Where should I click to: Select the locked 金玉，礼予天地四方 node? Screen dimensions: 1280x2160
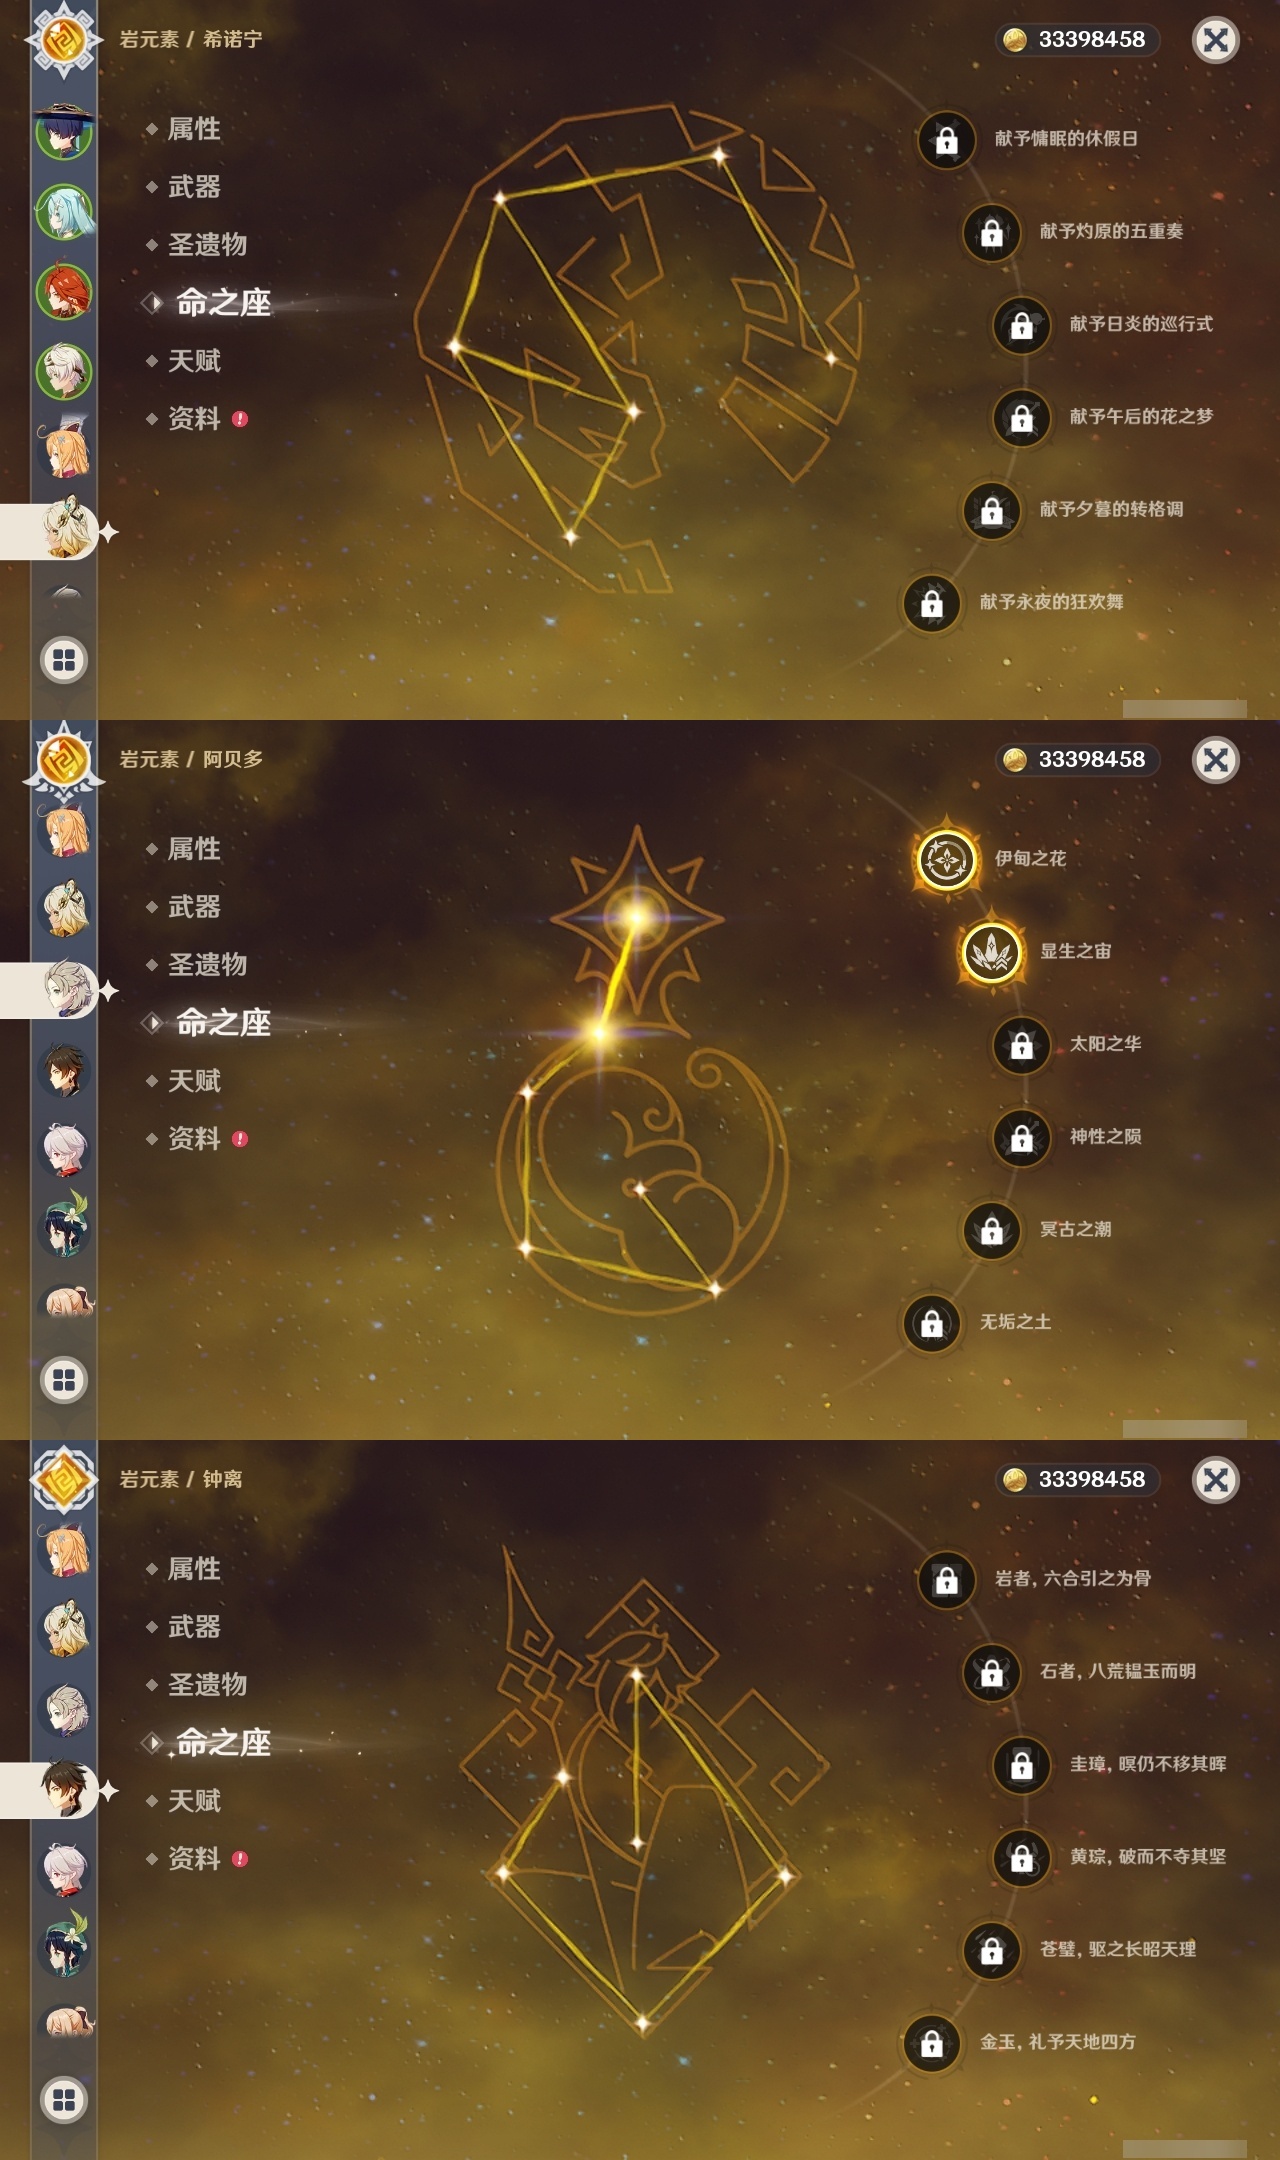[x=931, y=2043]
